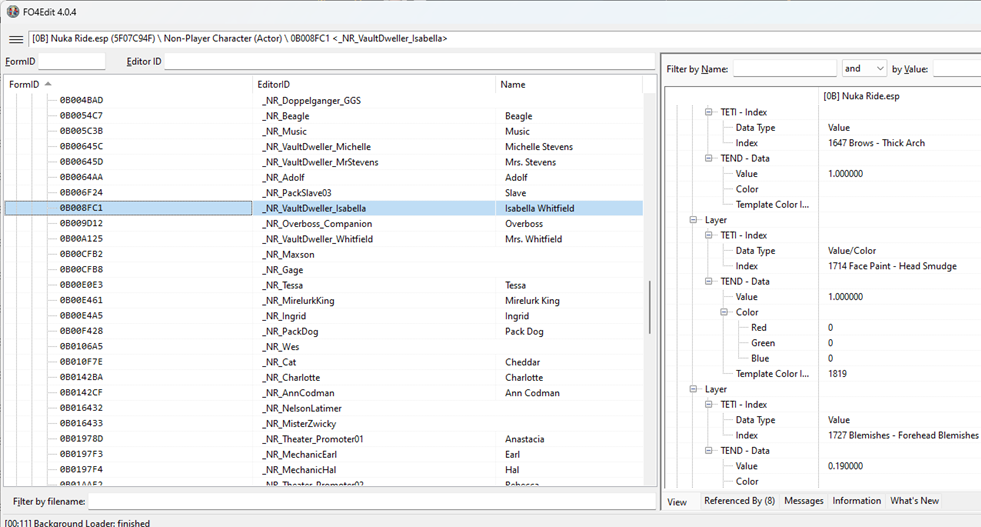Sort by the EditorID column header
The height and width of the screenshot is (527, 981).
coord(374,84)
